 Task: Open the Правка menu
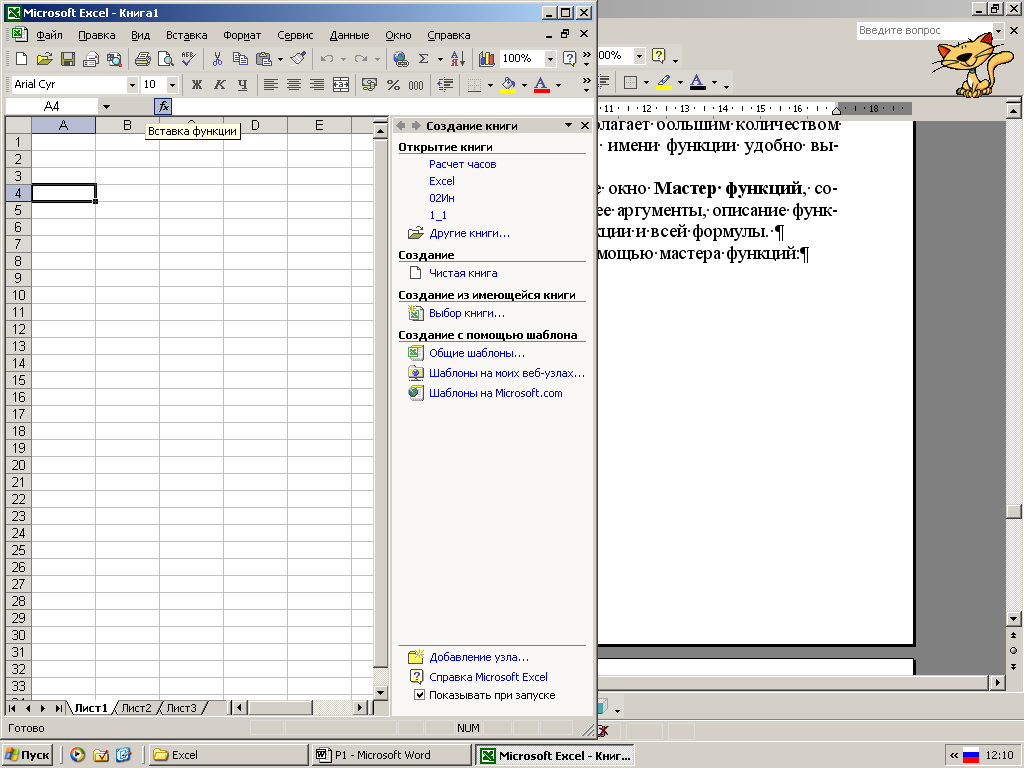tap(97, 35)
